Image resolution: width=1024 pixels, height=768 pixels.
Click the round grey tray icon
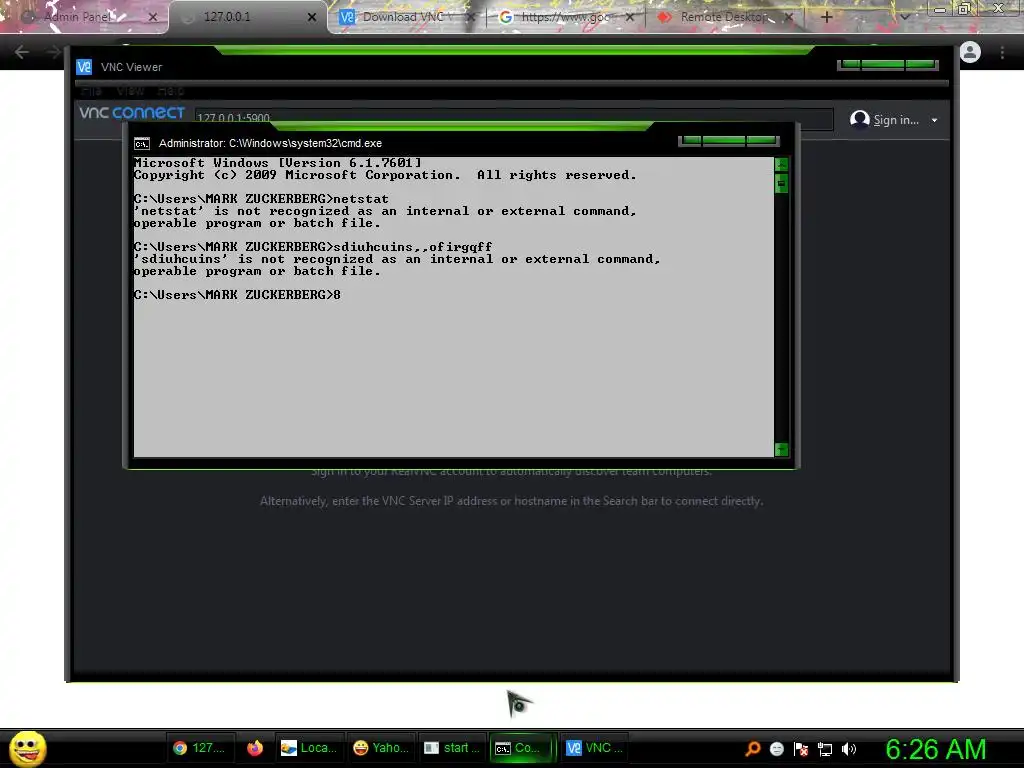776,749
